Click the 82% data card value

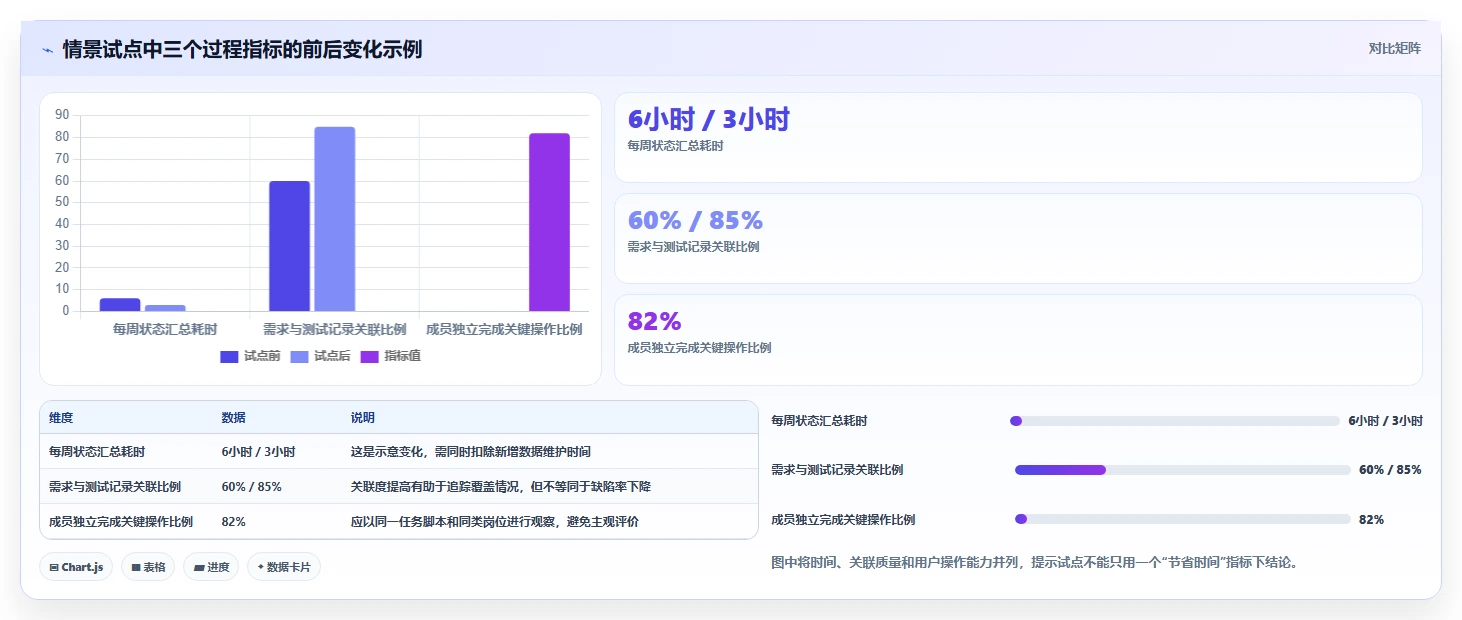coord(654,321)
